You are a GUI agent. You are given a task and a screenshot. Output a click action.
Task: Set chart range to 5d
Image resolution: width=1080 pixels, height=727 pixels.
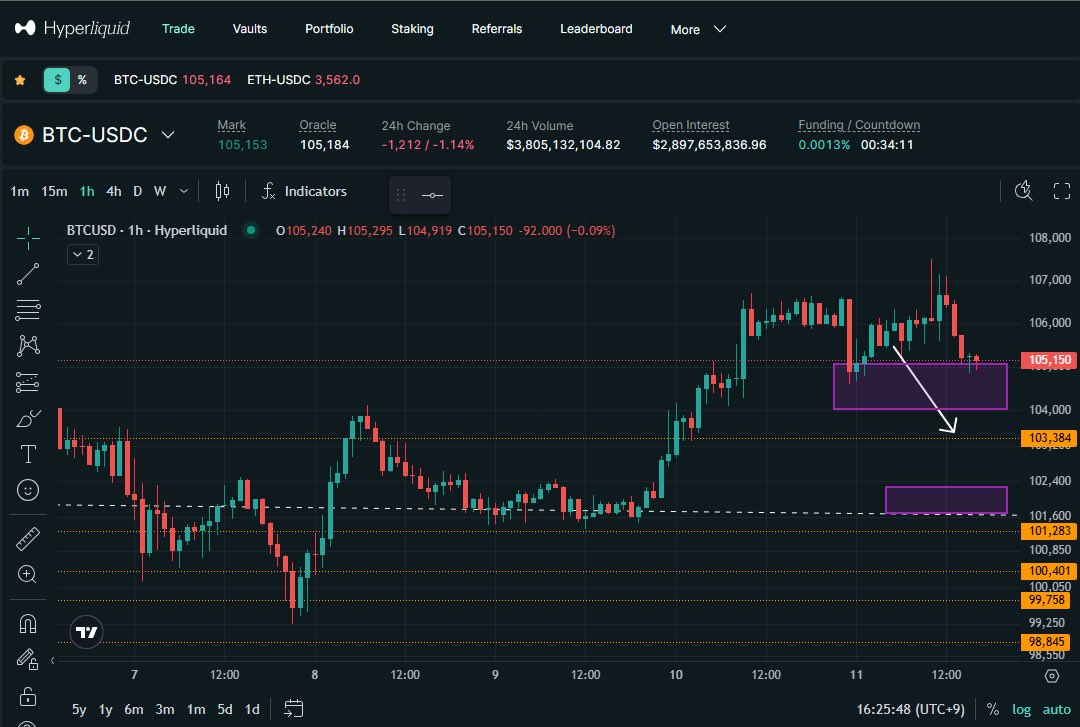(x=225, y=709)
